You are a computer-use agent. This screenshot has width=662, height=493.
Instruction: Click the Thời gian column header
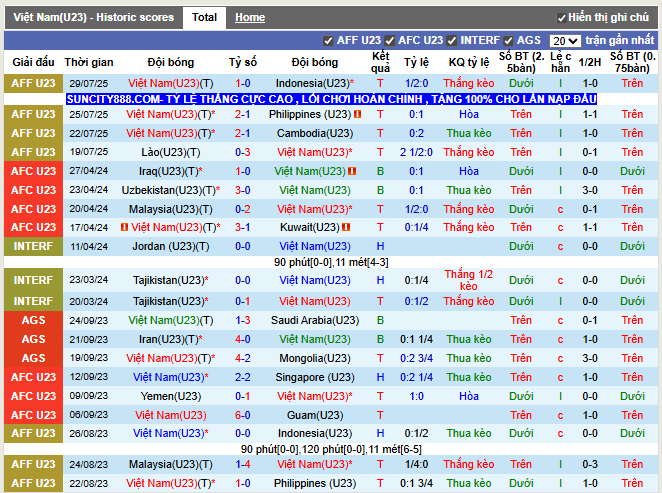coord(89,62)
